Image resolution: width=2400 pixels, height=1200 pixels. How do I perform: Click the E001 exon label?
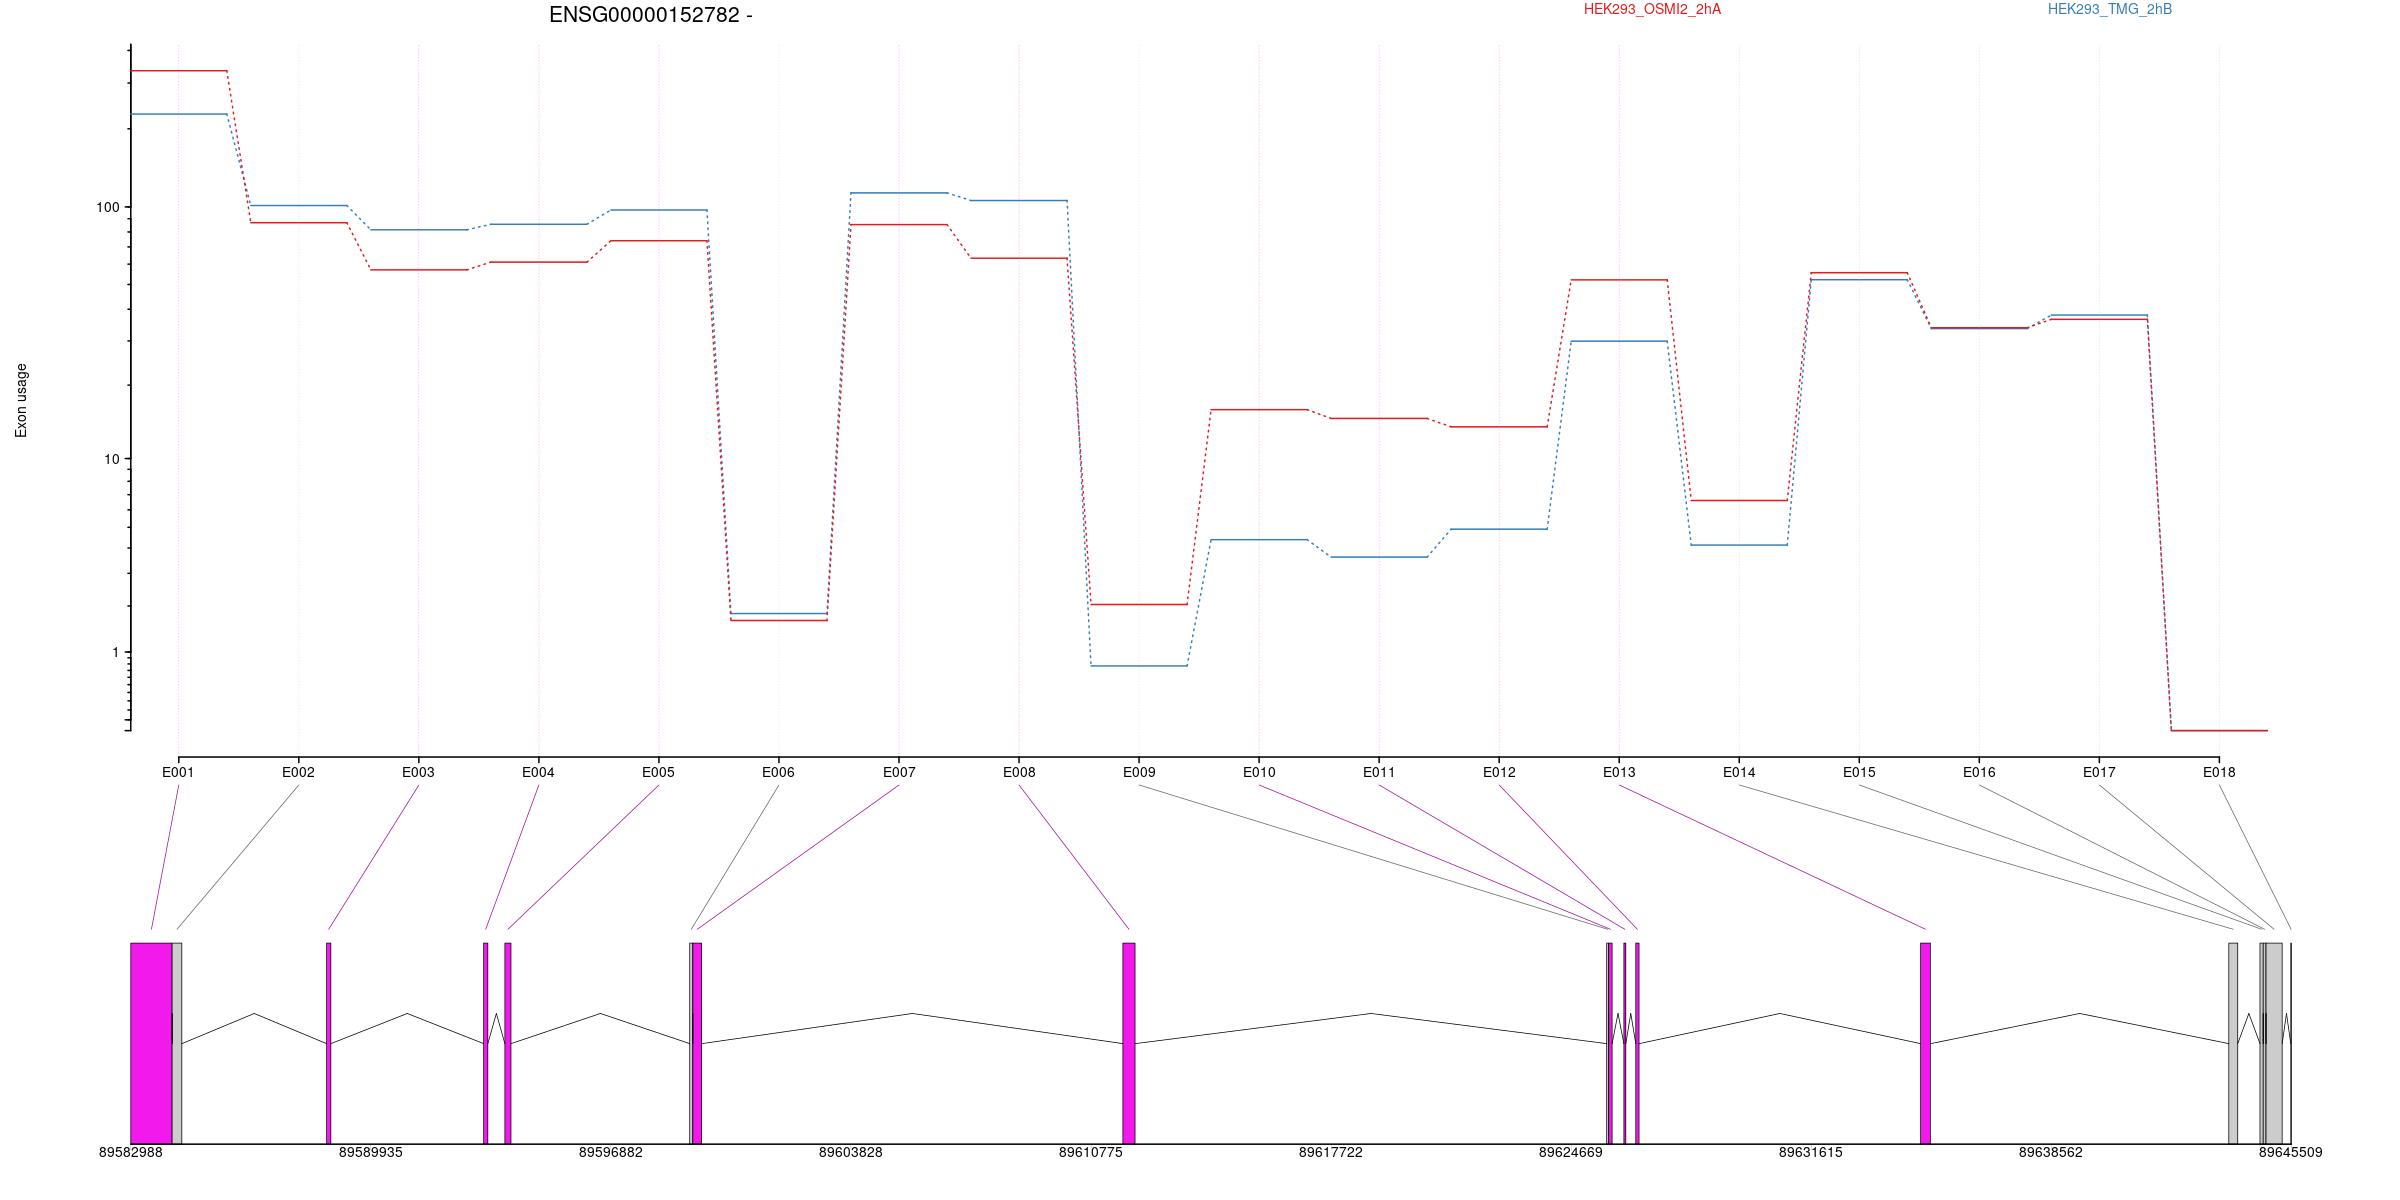[178, 772]
